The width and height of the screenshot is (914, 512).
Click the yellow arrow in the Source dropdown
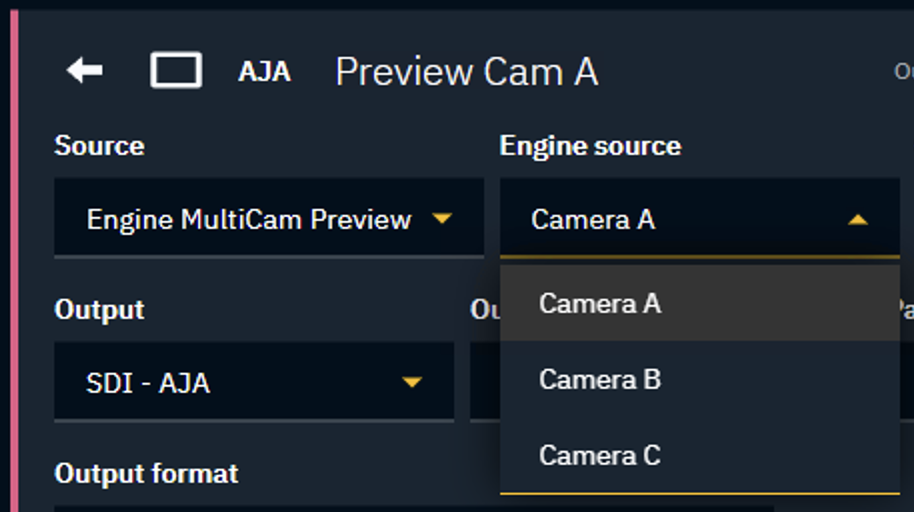(442, 218)
